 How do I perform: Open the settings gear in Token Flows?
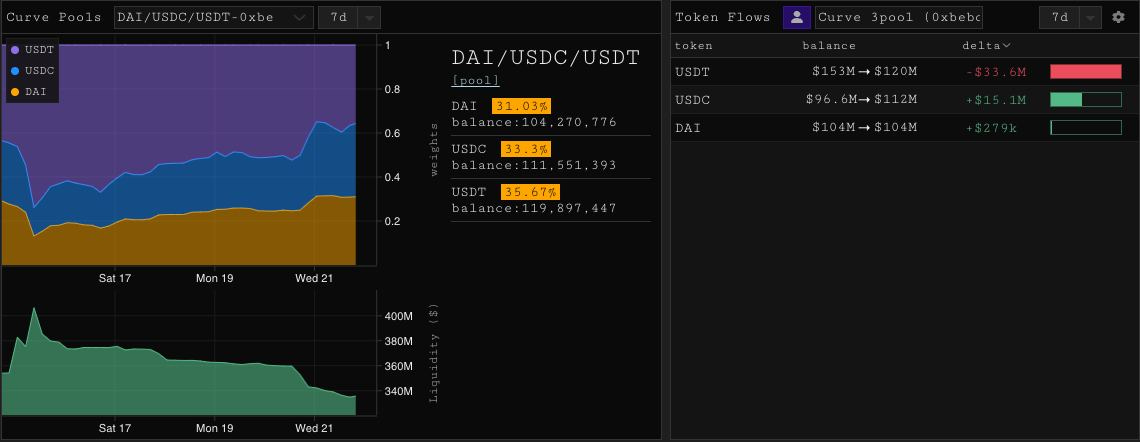coord(1118,17)
